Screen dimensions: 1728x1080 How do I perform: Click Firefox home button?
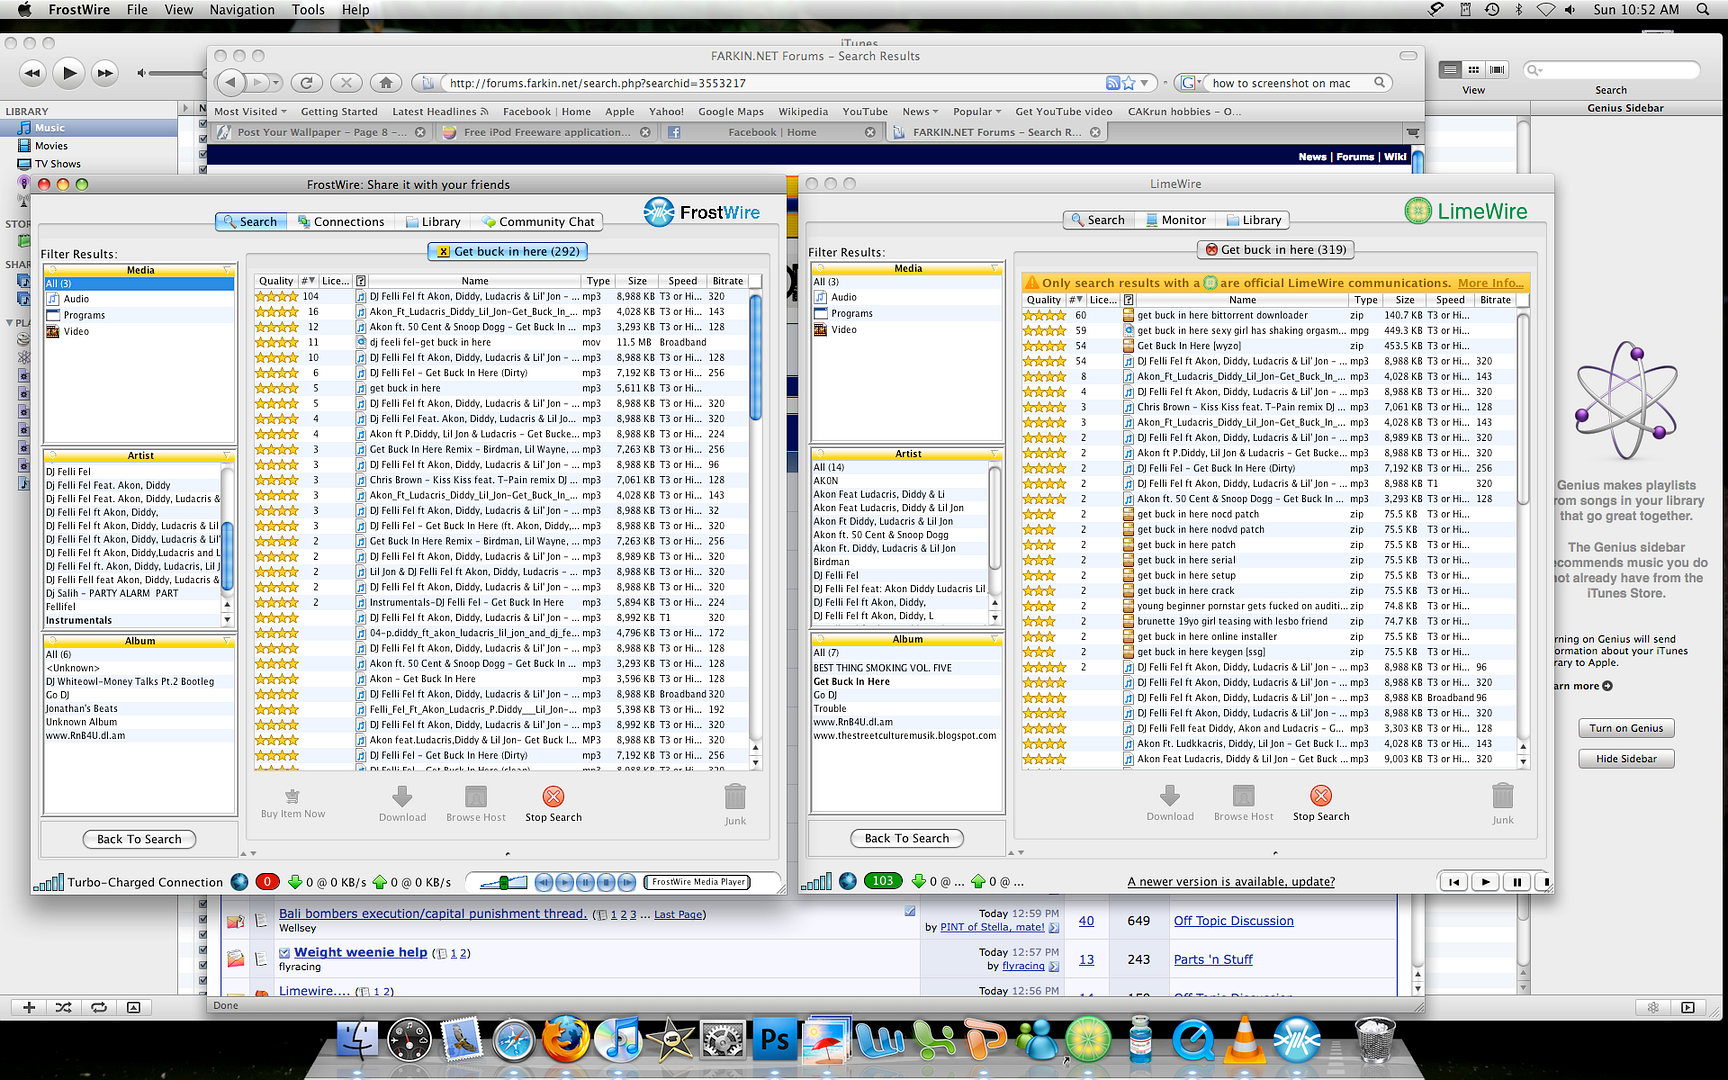pos(385,83)
